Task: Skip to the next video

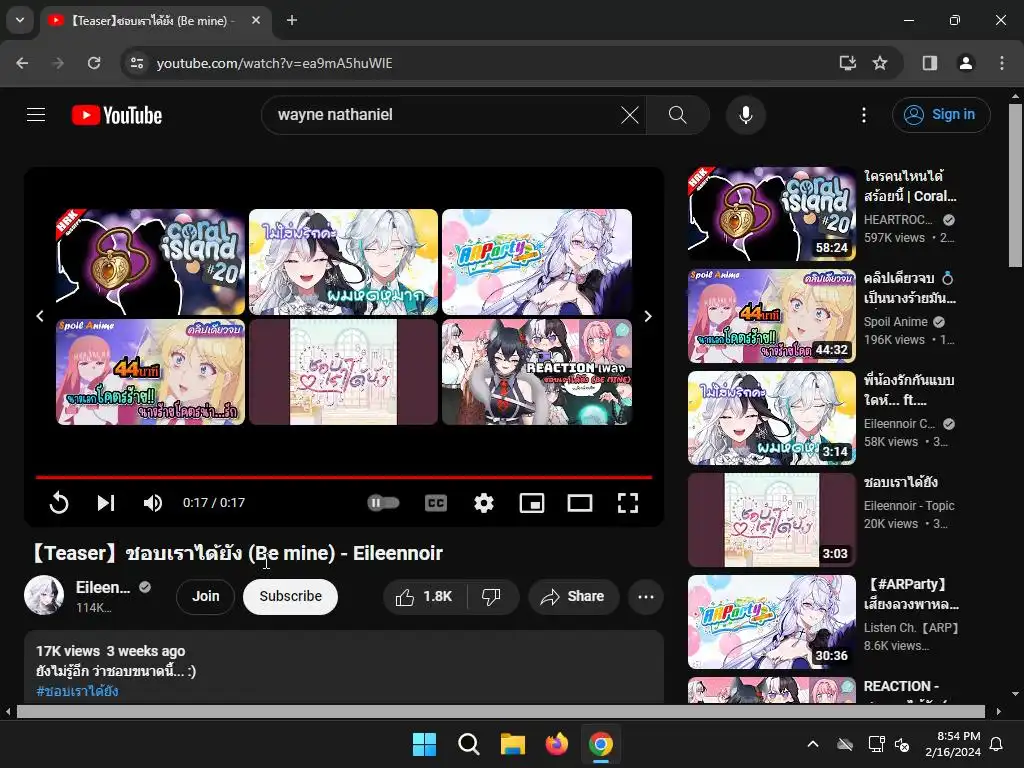Action: [106, 502]
